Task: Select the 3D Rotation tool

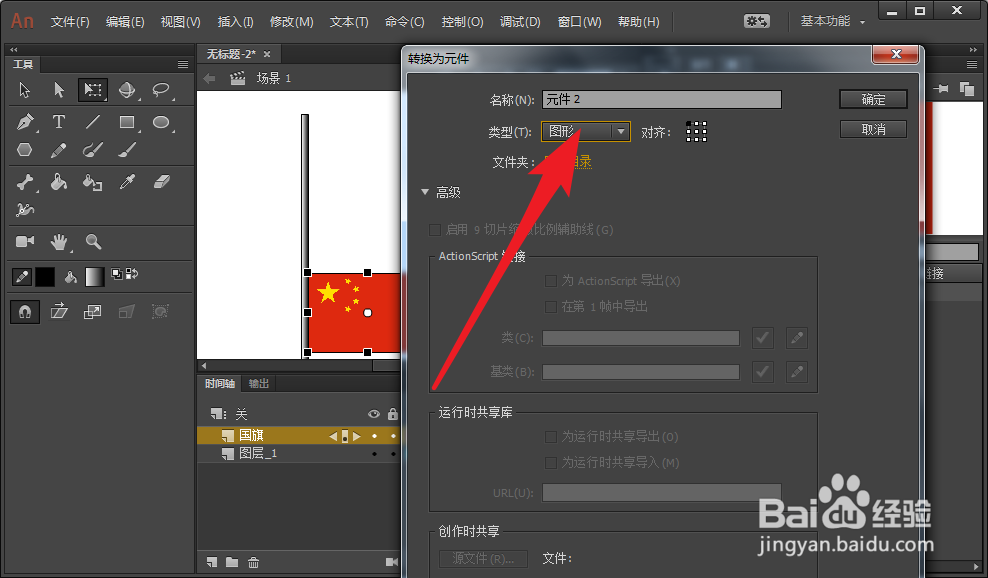Action: (127, 90)
